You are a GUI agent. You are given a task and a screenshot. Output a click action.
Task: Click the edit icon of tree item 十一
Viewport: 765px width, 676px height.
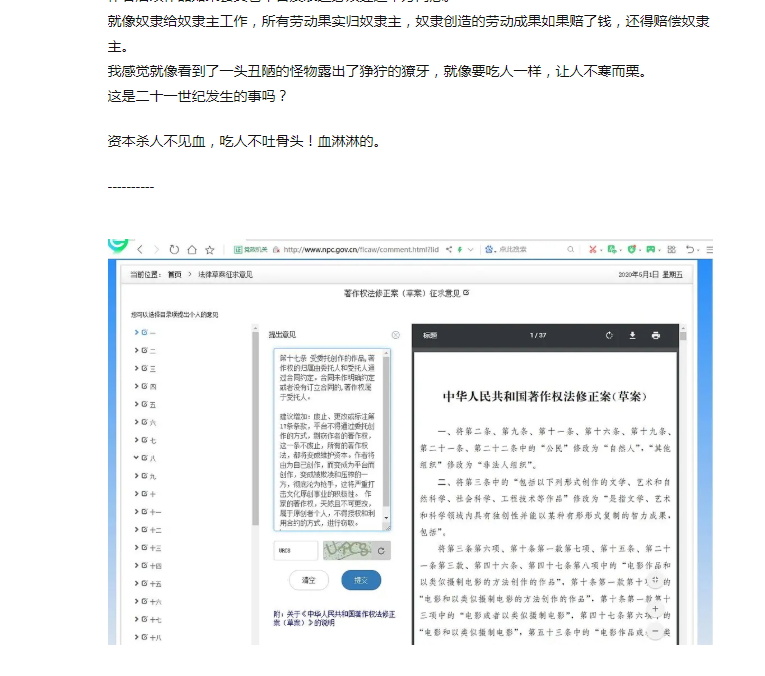click(144, 512)
